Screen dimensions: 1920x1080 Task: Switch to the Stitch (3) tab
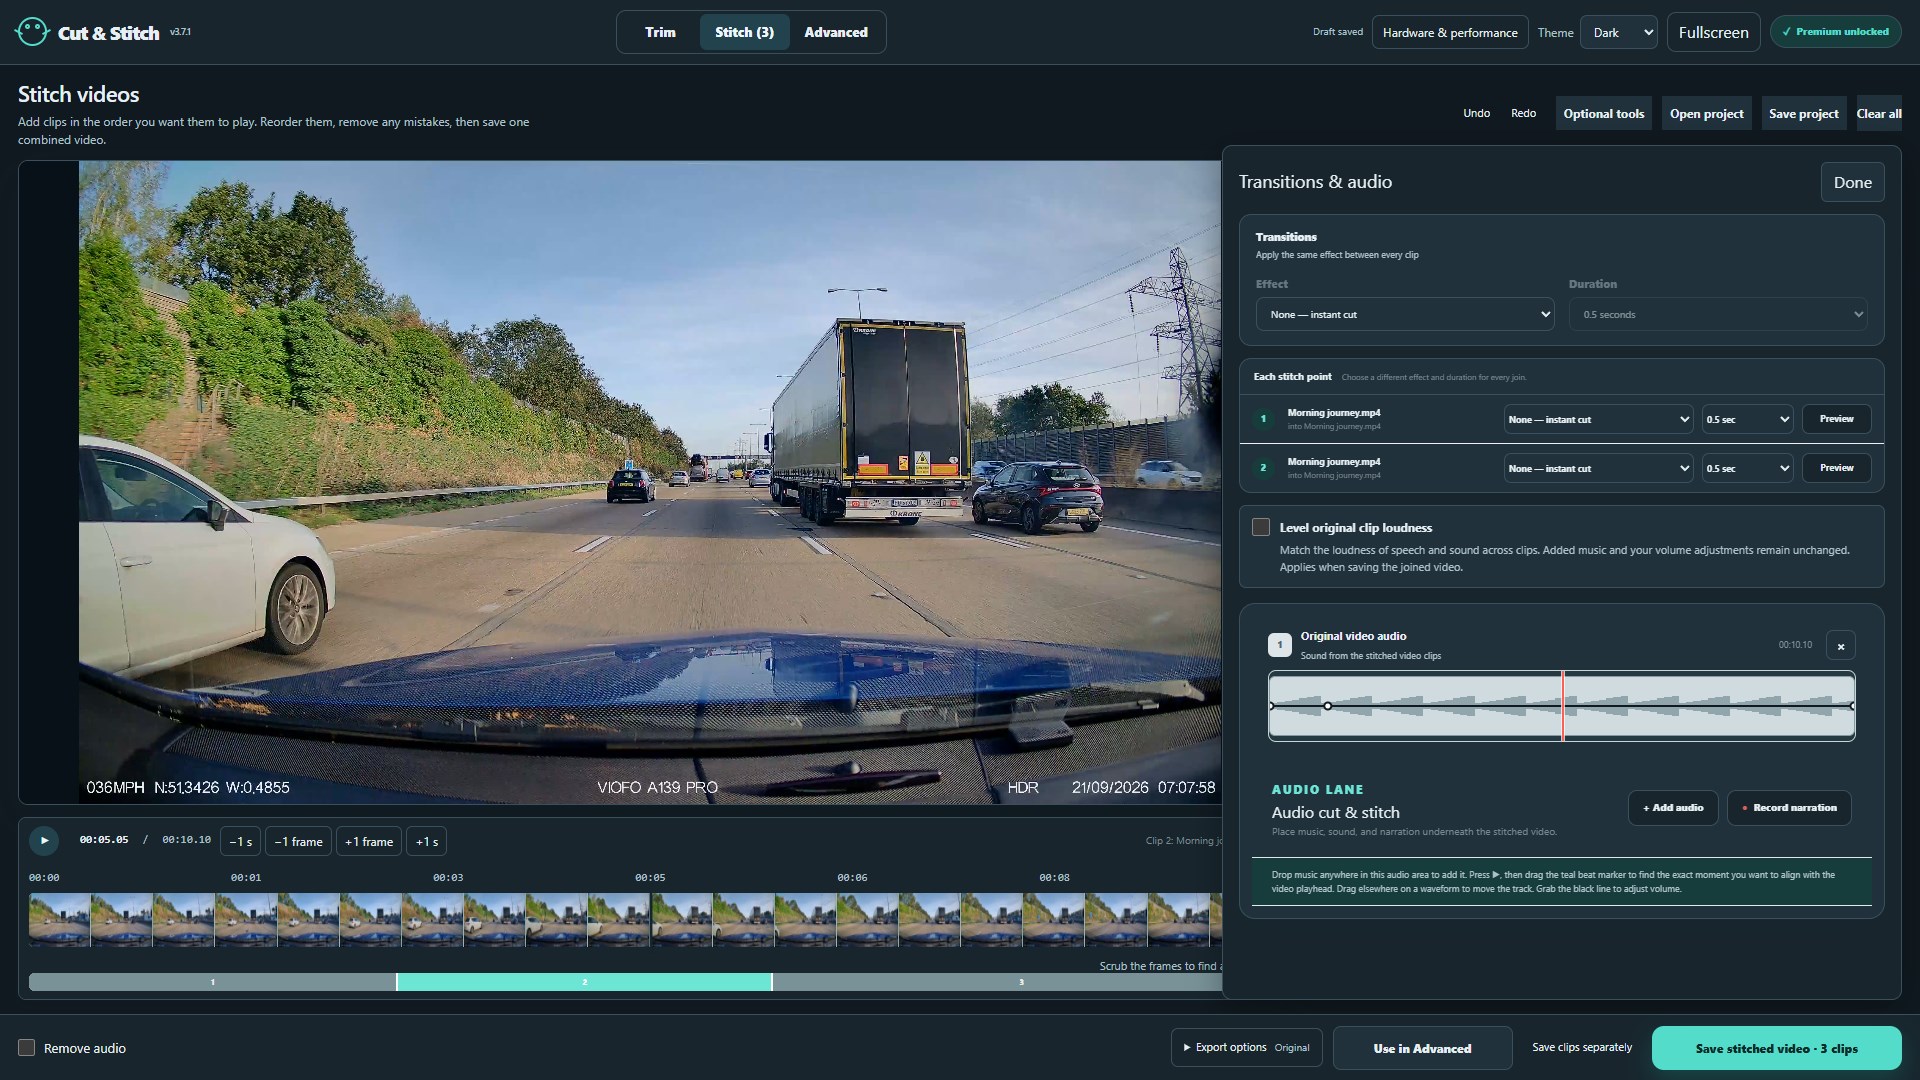click(x=744, y=32)
